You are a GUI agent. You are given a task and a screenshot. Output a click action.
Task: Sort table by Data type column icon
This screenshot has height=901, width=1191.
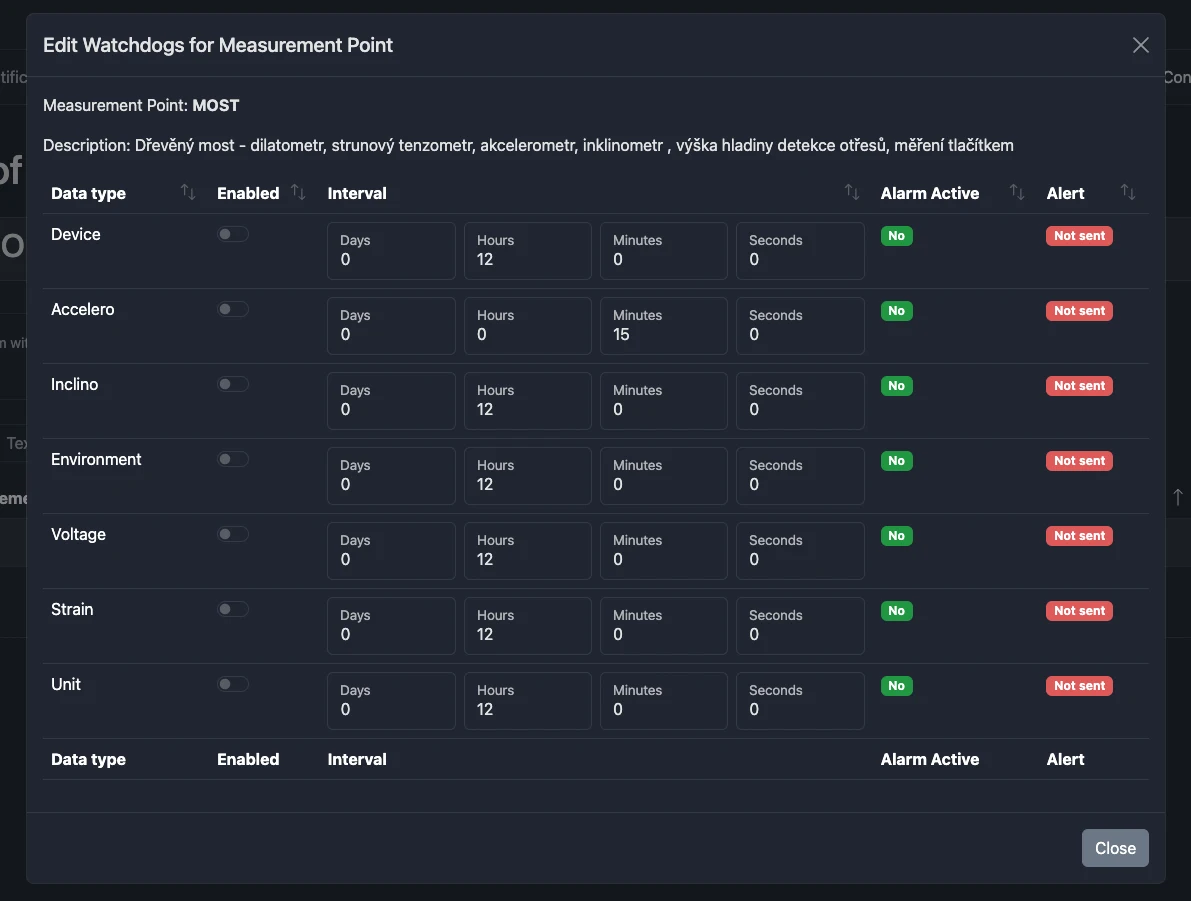187,192
